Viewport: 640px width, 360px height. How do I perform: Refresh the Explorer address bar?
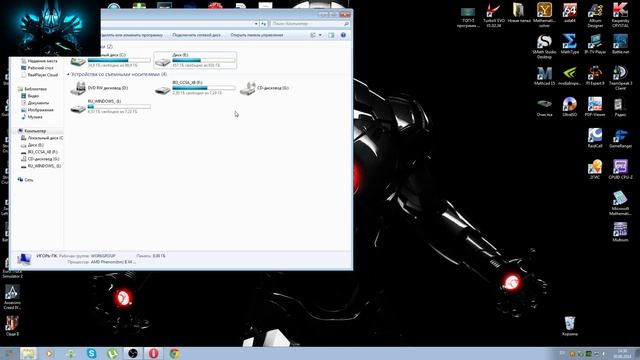pos(264,24)
